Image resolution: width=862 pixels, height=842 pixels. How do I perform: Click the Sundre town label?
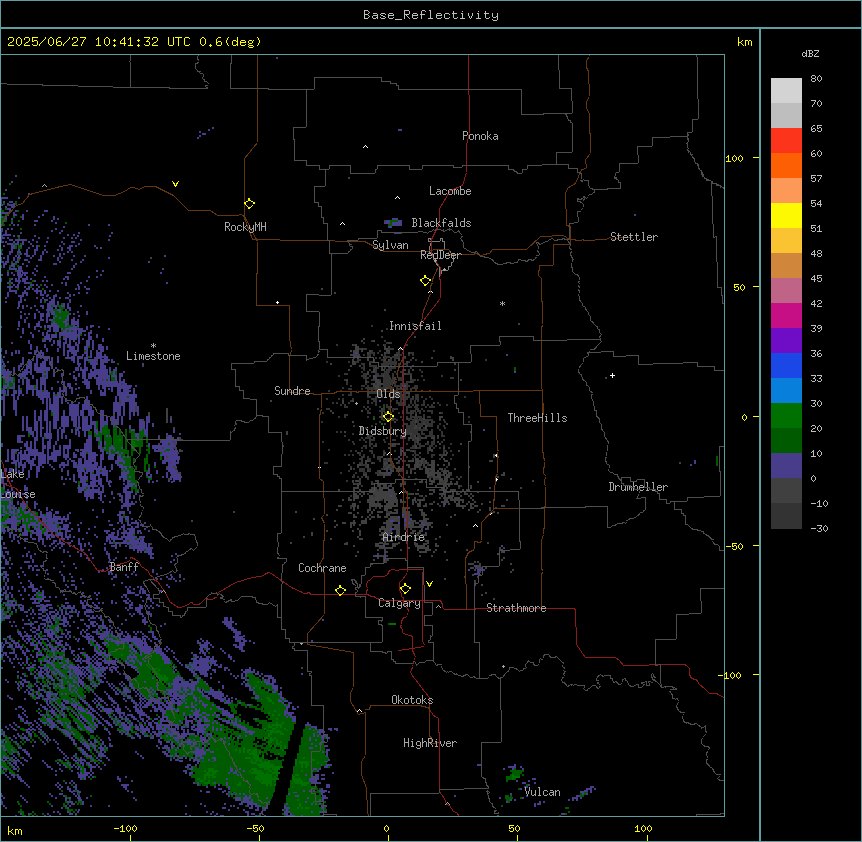[292, 391]
